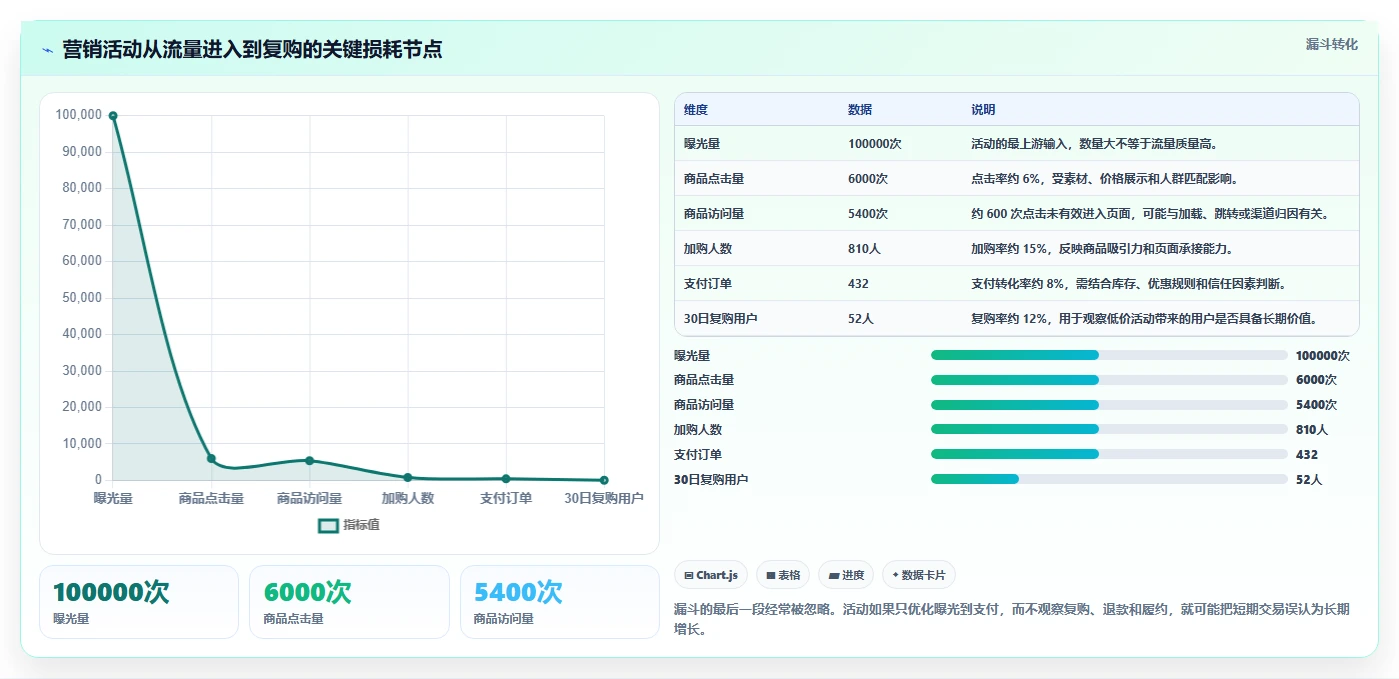Click the 加购人数 data point on chart
The height and width of the screenshot is (679, 1399).
(x=408, y=477)
